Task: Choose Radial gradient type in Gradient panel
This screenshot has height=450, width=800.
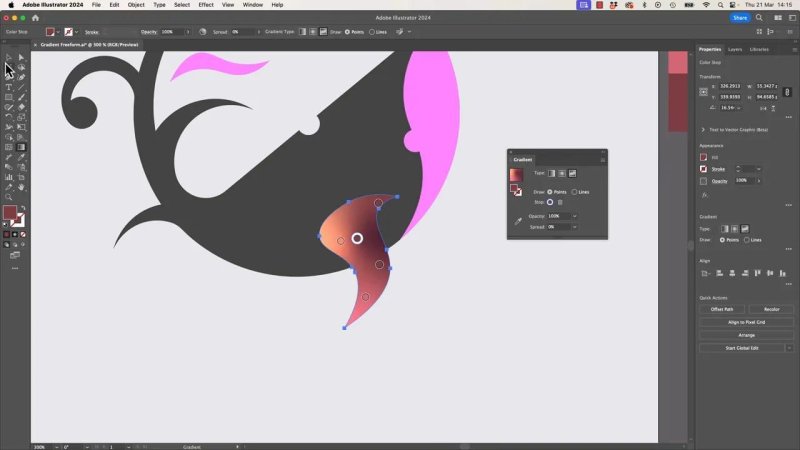Action: (562, 173)
